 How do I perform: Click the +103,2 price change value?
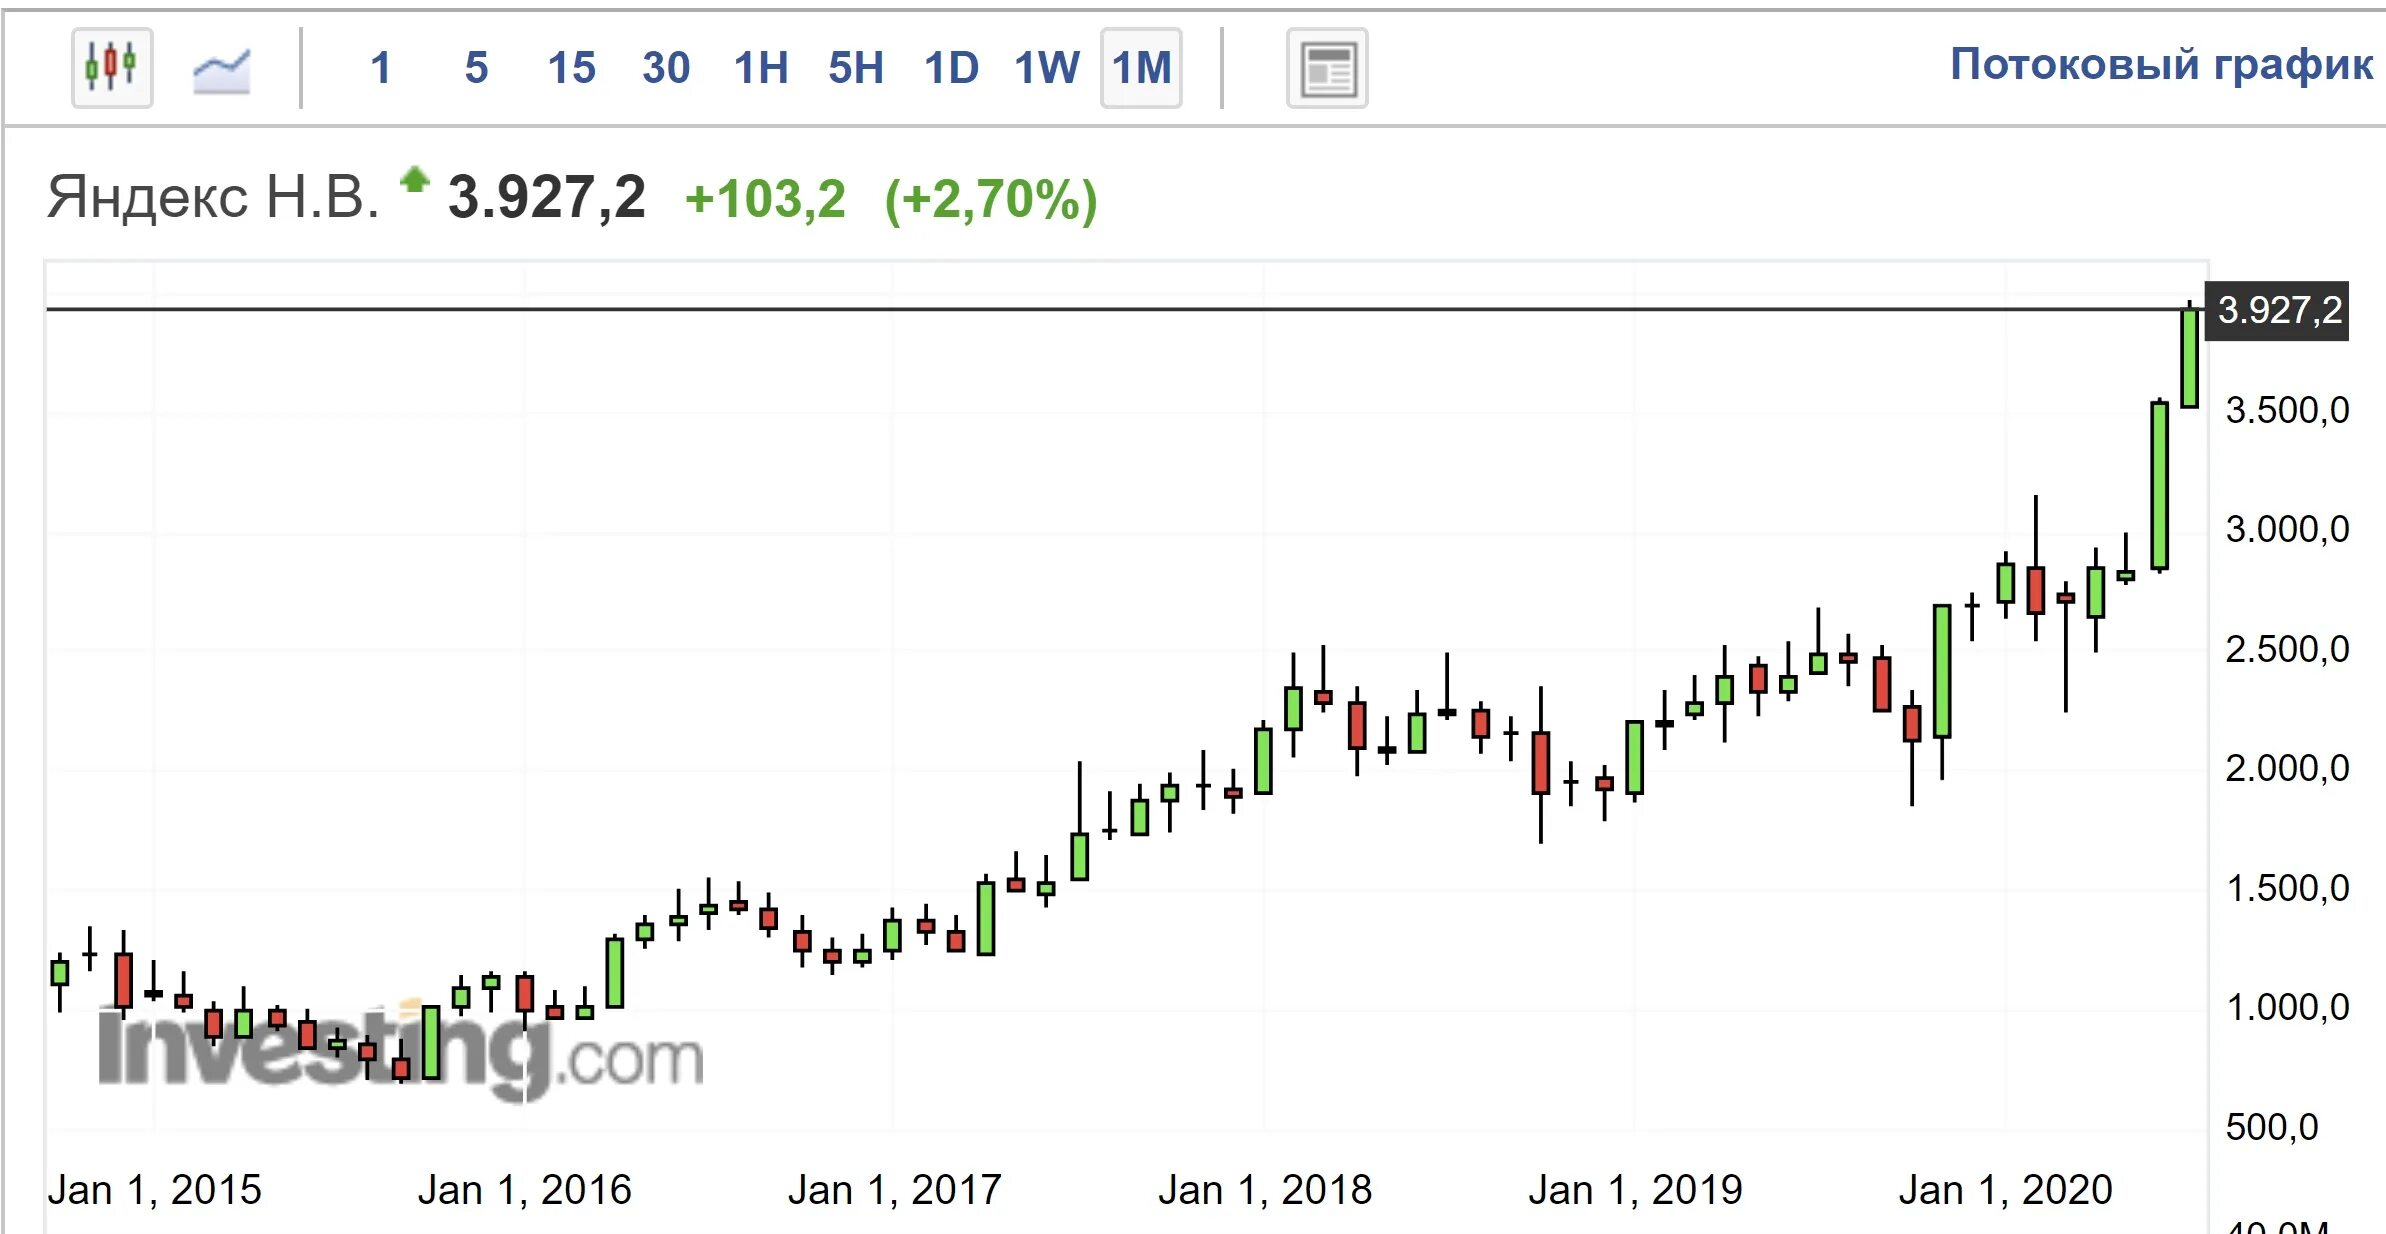click(x=766, y=199)
